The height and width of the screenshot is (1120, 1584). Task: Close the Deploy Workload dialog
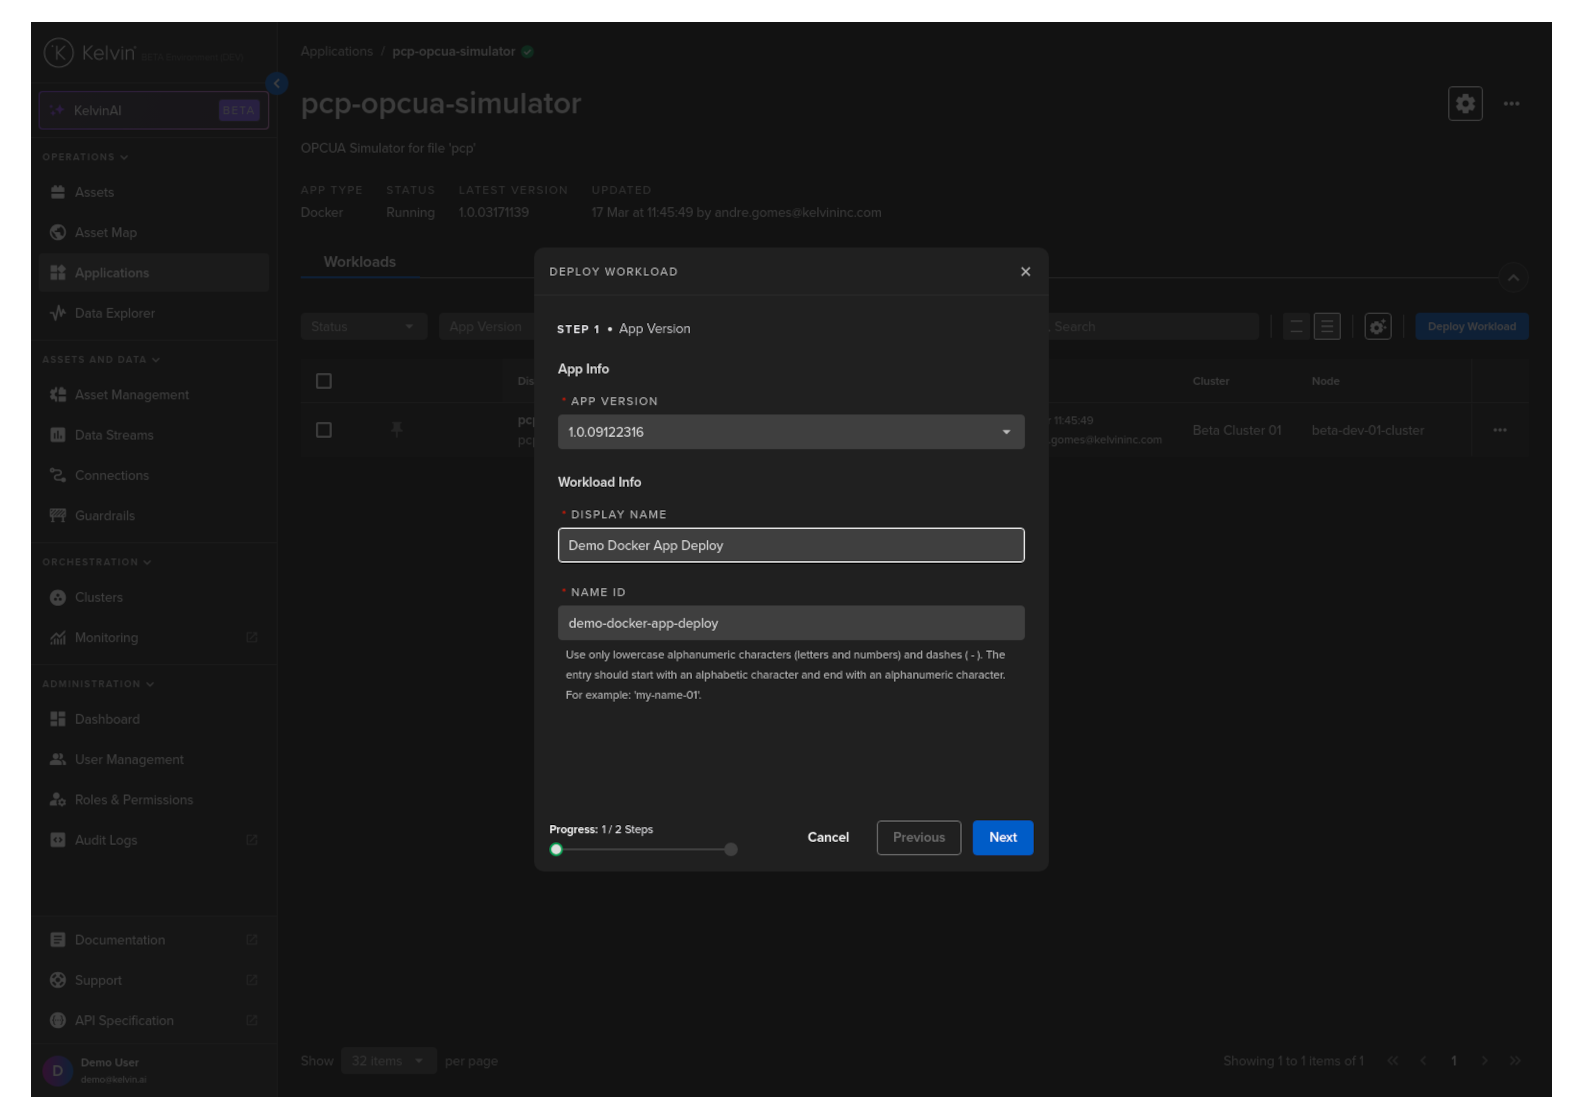point(1025,272)
